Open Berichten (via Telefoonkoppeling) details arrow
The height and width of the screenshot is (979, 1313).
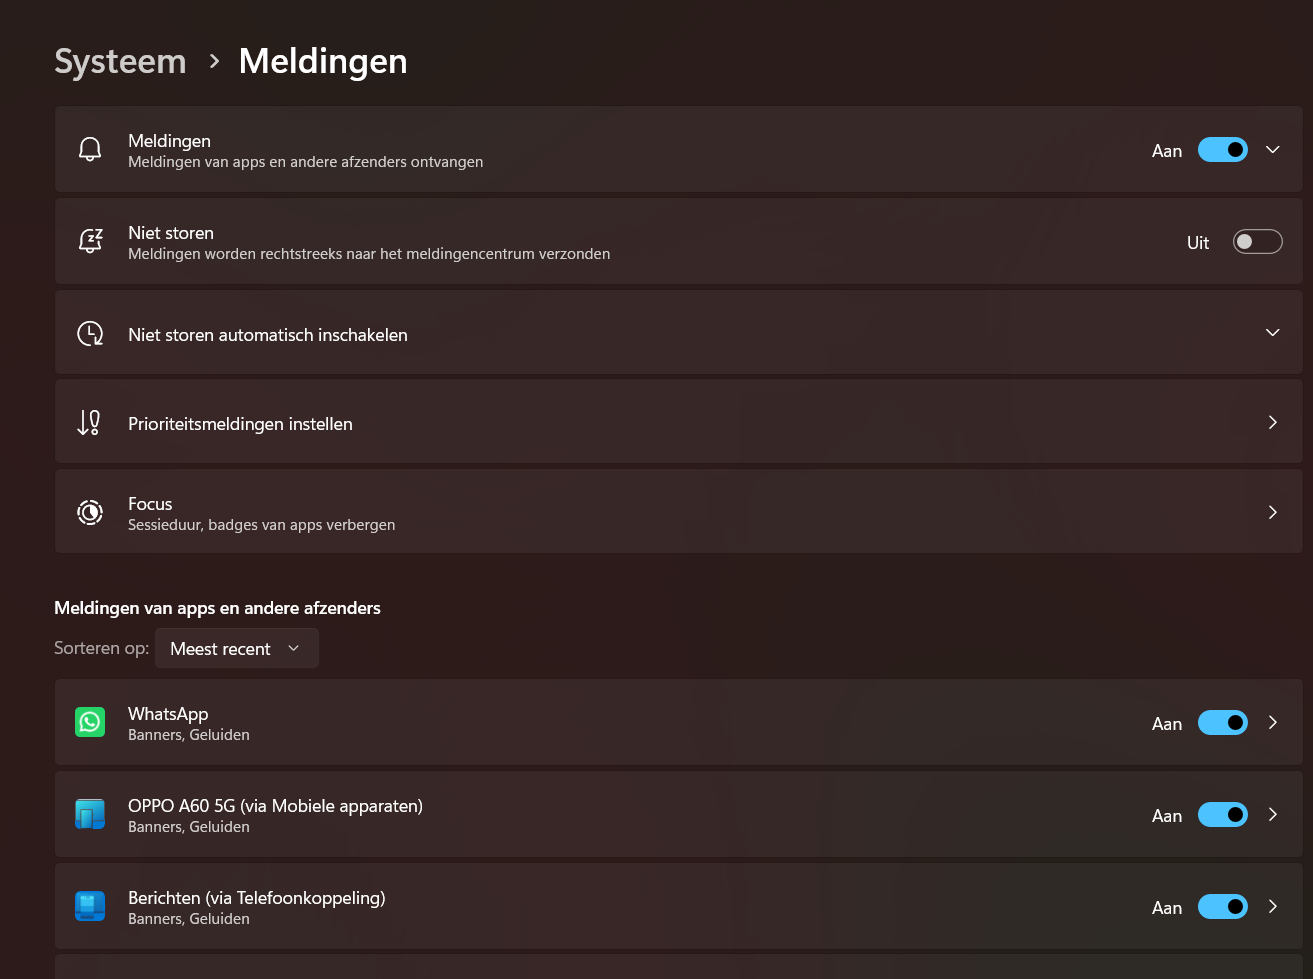click(1273, 907)
